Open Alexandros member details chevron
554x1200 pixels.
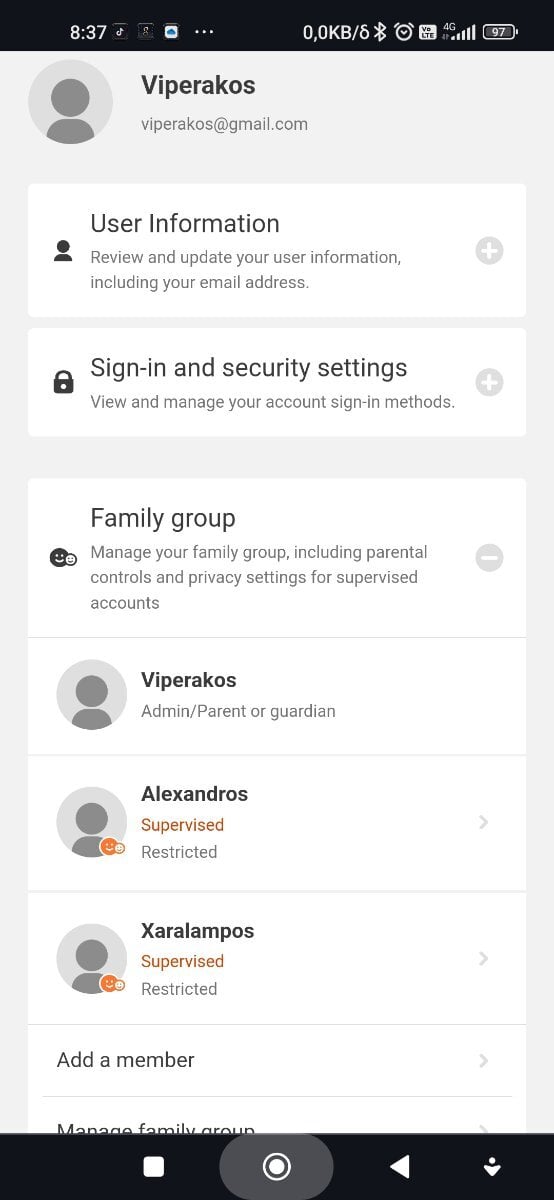tap(484, 822)
